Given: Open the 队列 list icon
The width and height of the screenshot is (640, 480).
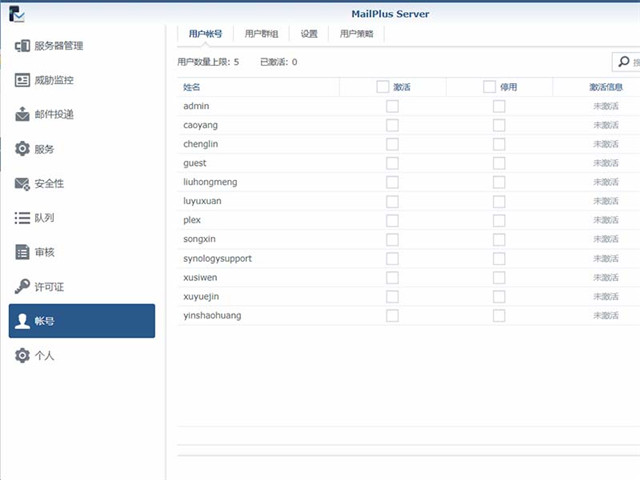Looking at the screenshot, I should (22, 218).
